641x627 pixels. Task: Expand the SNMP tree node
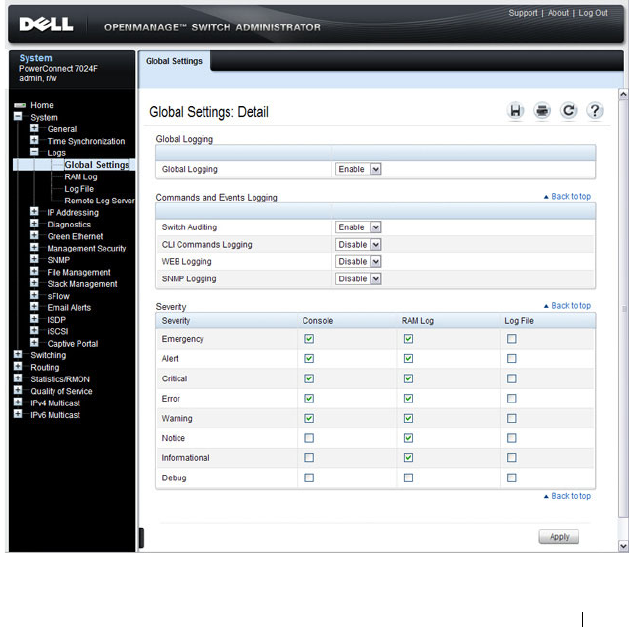pos(34,259)
